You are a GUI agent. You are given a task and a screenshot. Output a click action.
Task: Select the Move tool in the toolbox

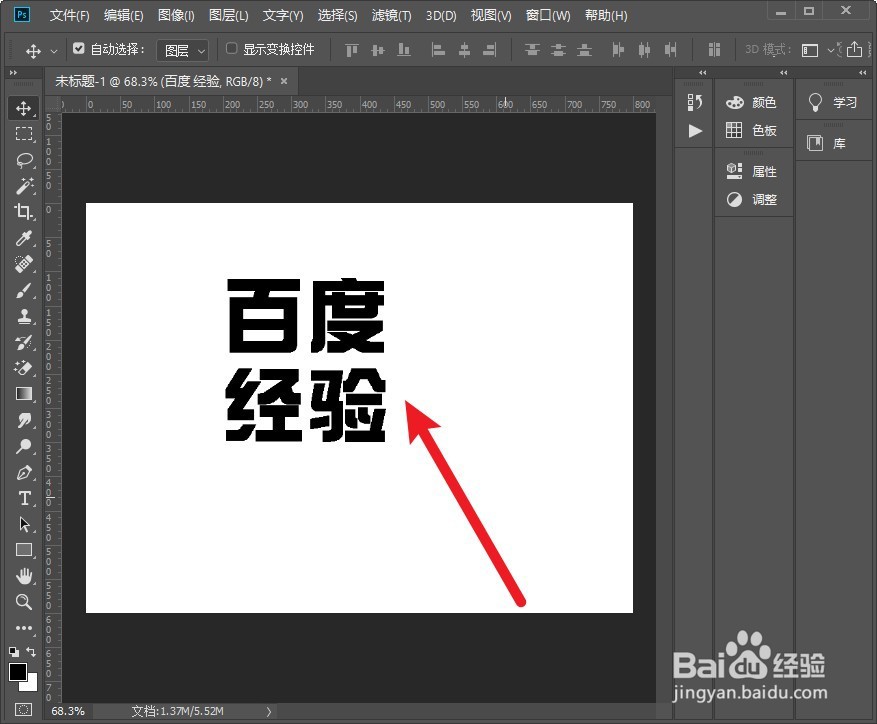(23, 108)
